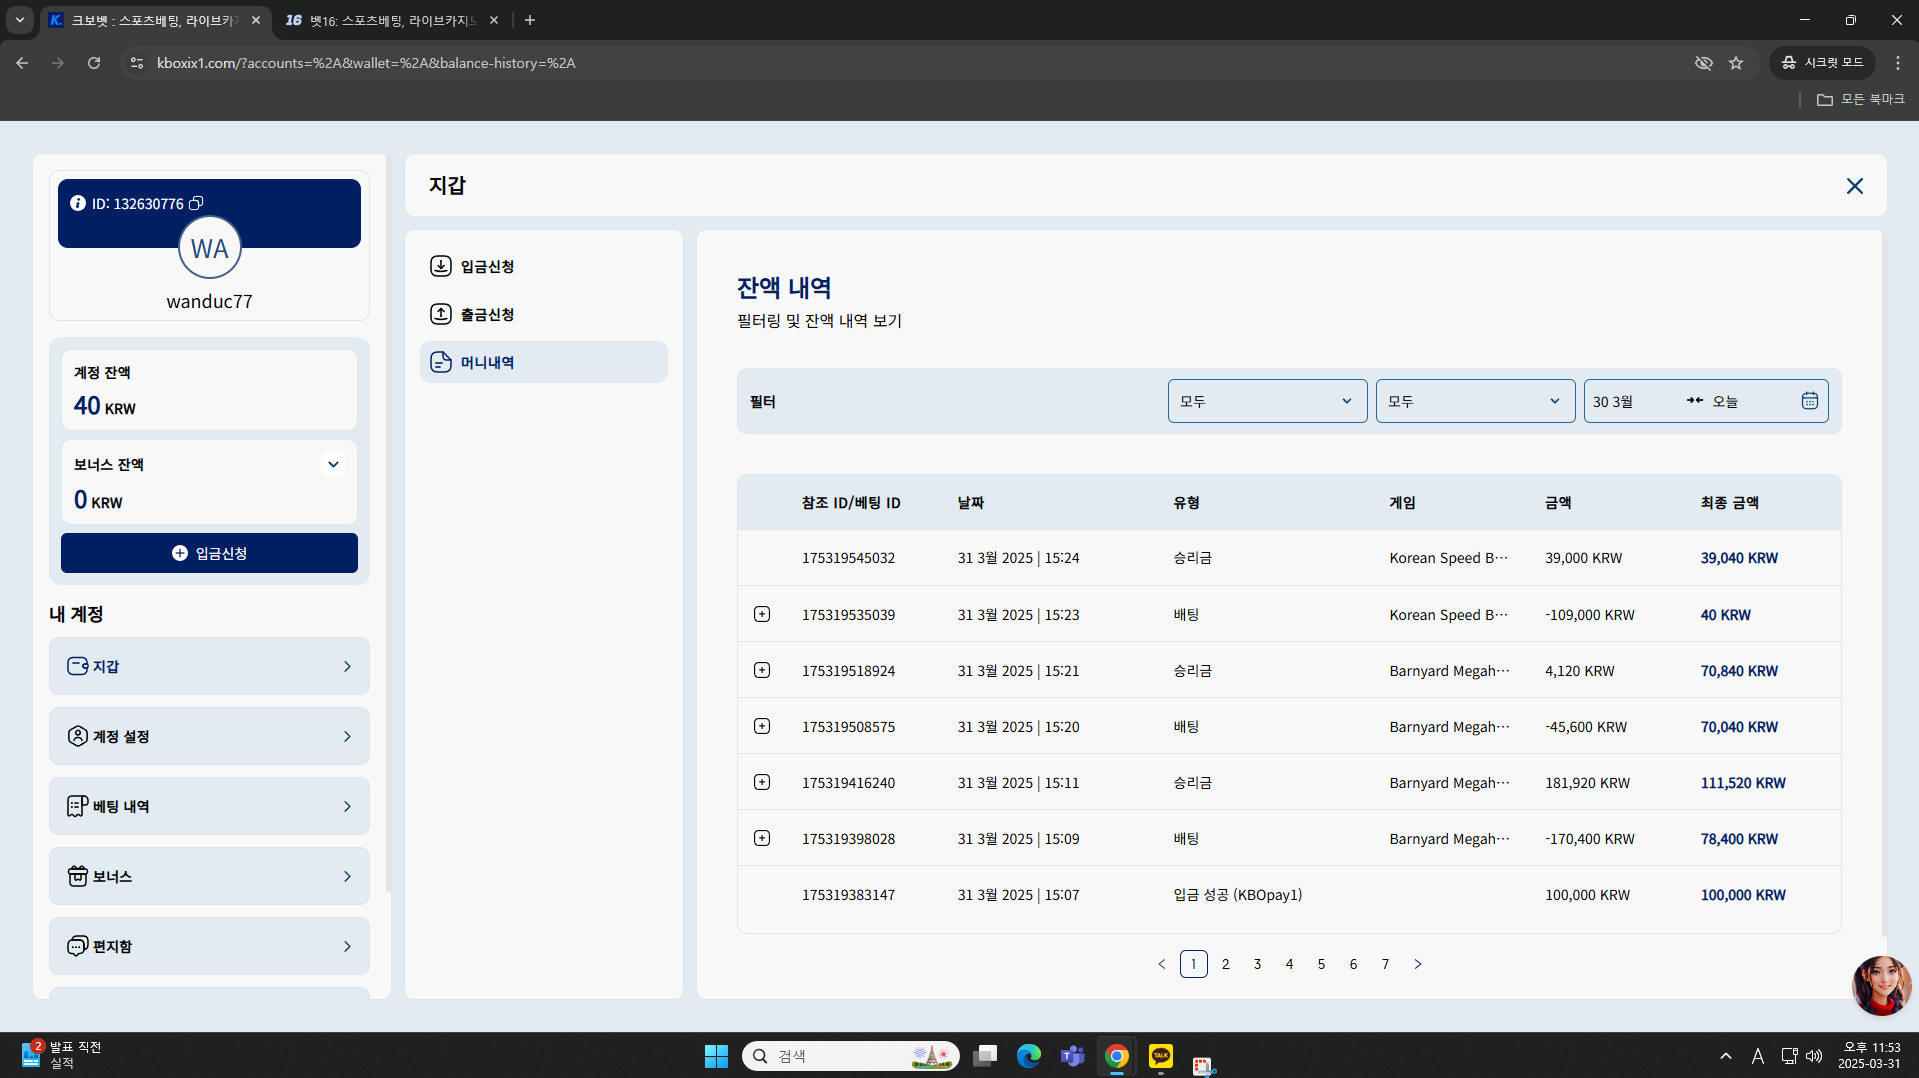Expand row 175319508575 details
The height and width of the screenshot is (1078, 1919).
762,726
